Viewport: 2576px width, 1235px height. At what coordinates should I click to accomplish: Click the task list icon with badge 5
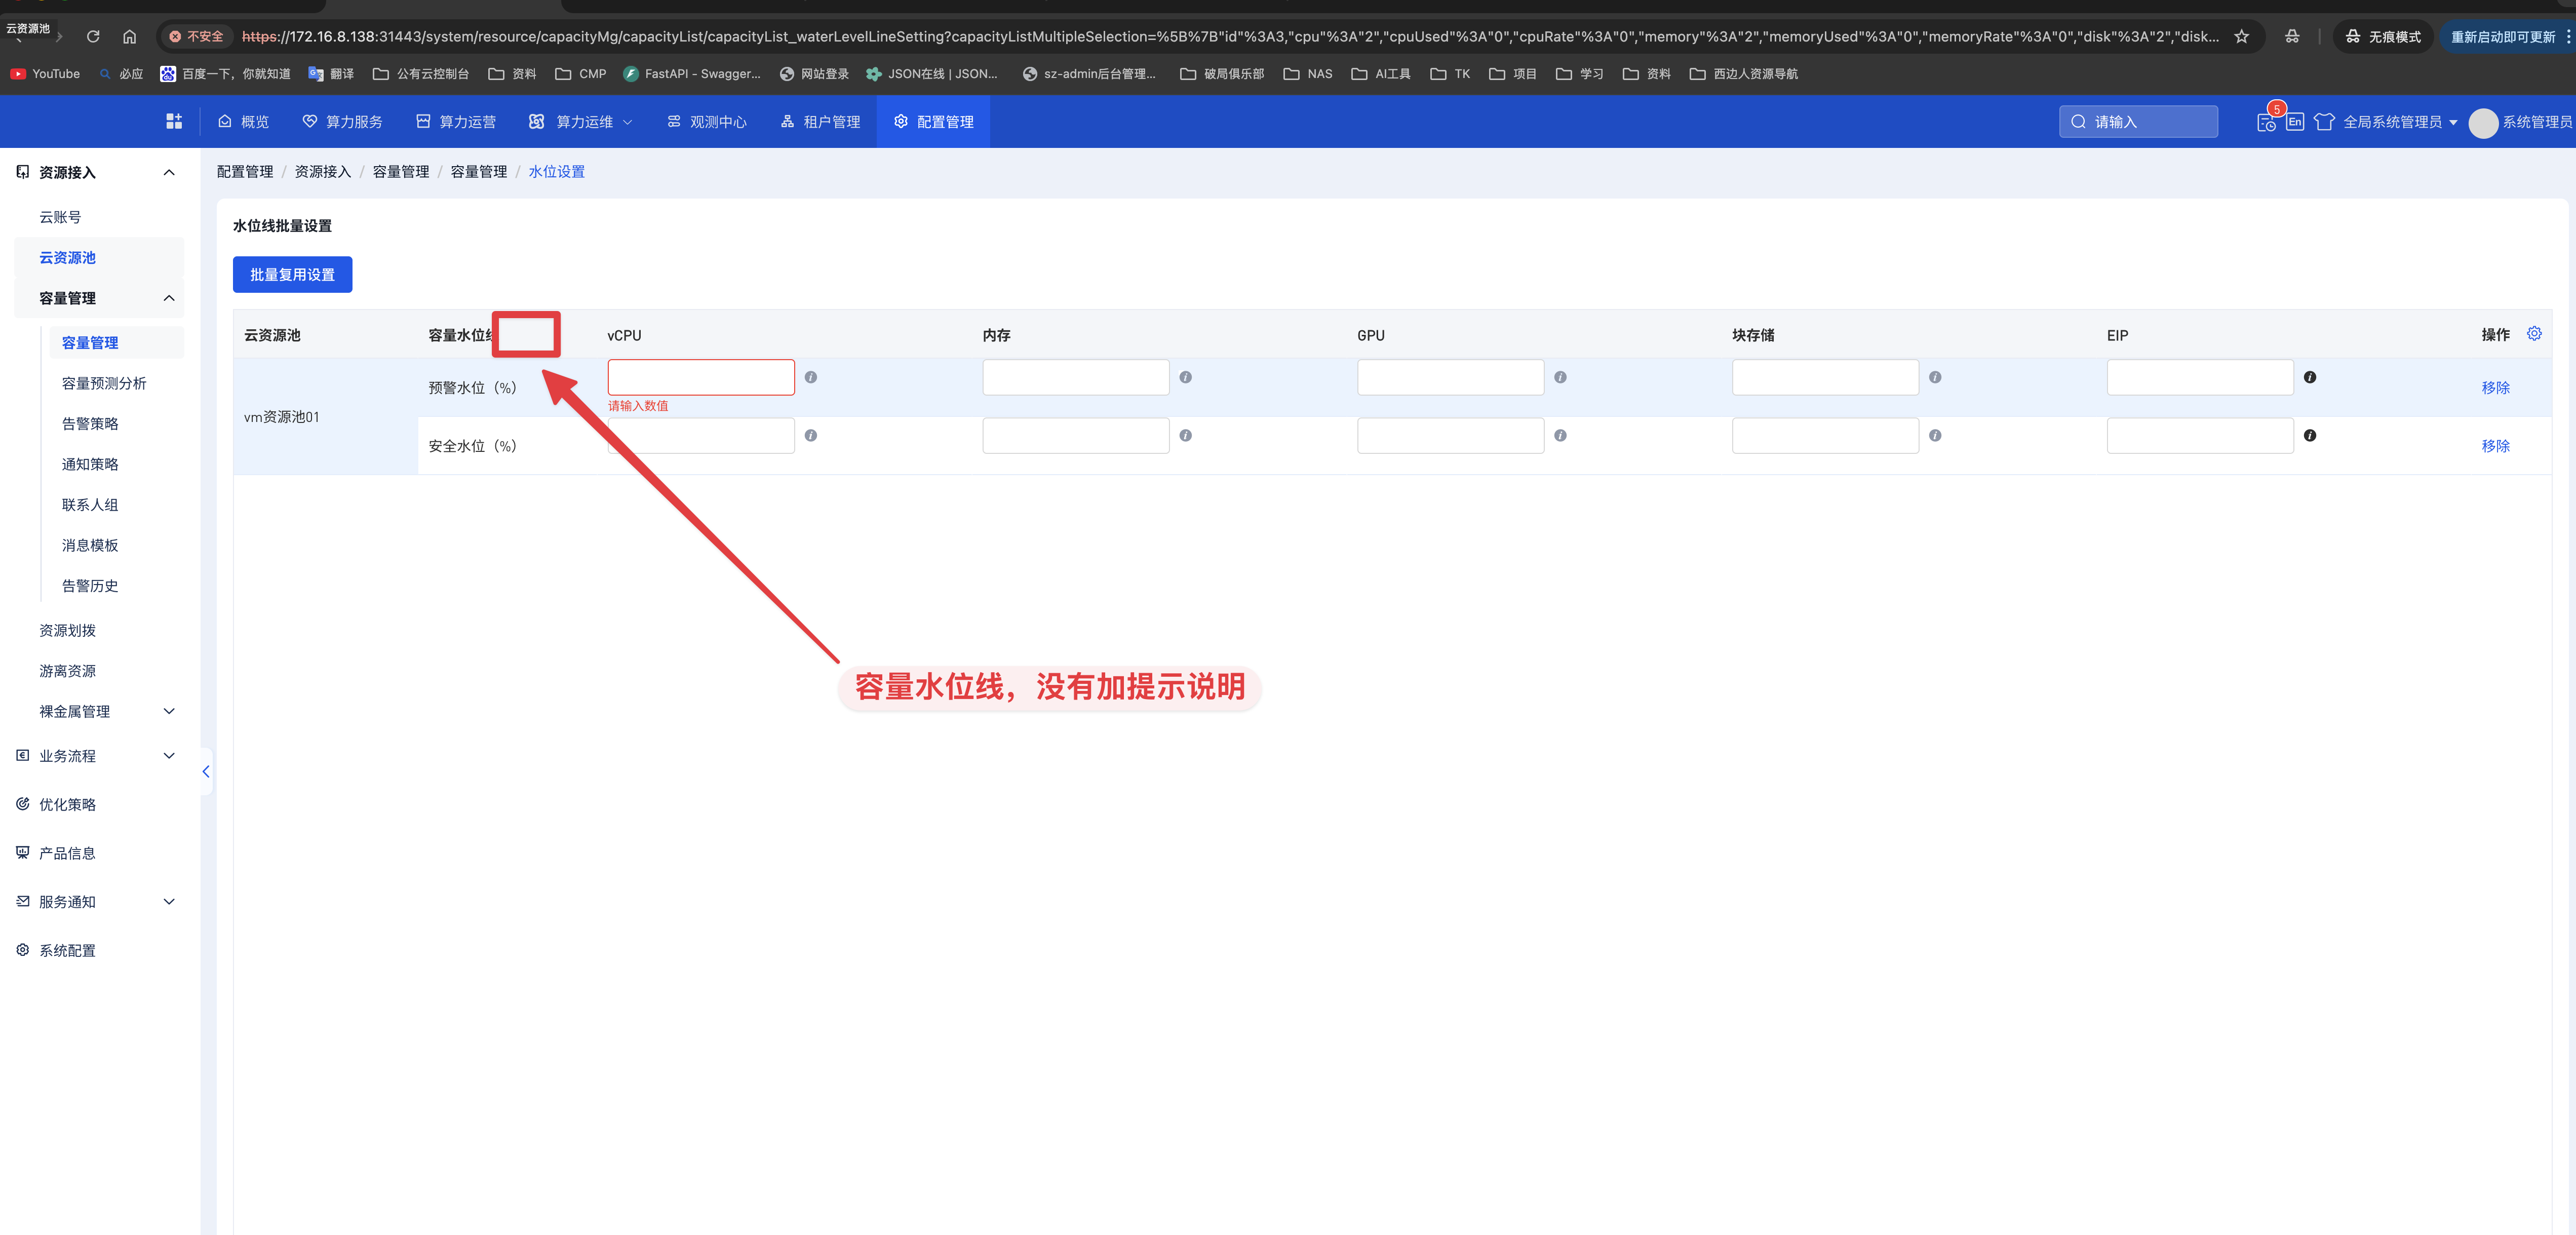(x=2266, y=122)
